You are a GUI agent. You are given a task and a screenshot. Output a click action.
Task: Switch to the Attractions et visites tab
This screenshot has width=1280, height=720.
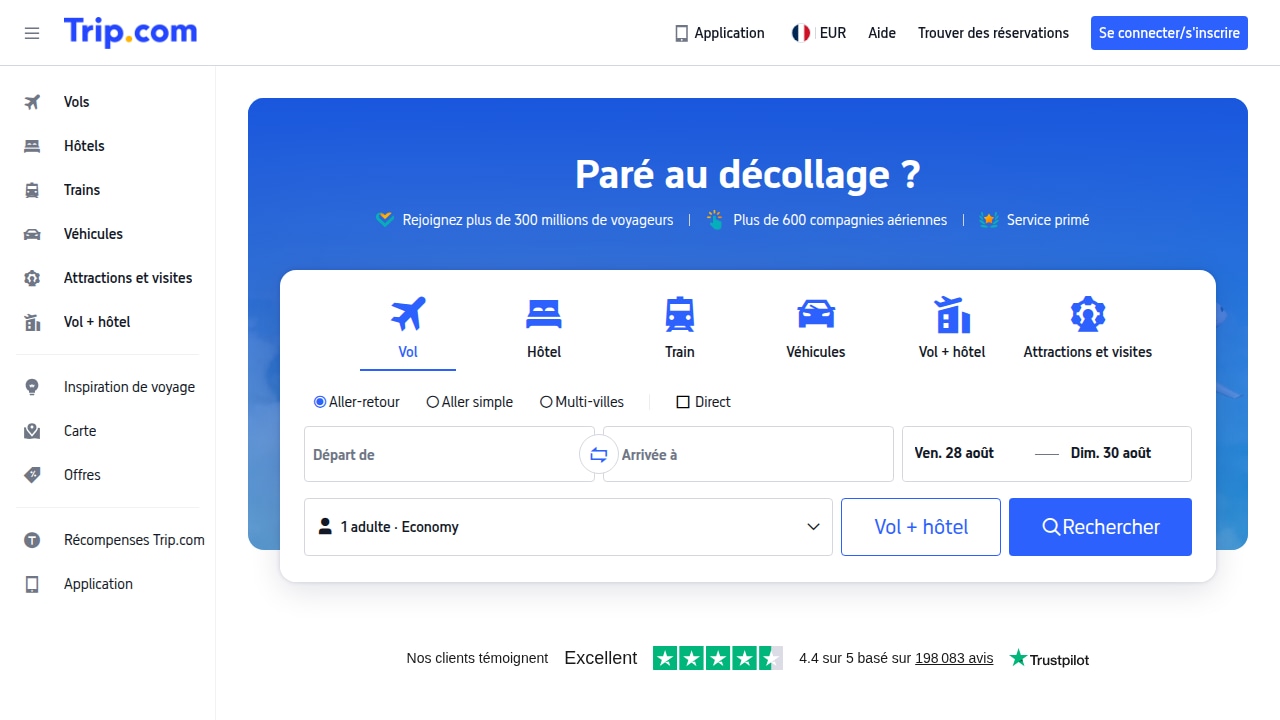(1088, 330)
